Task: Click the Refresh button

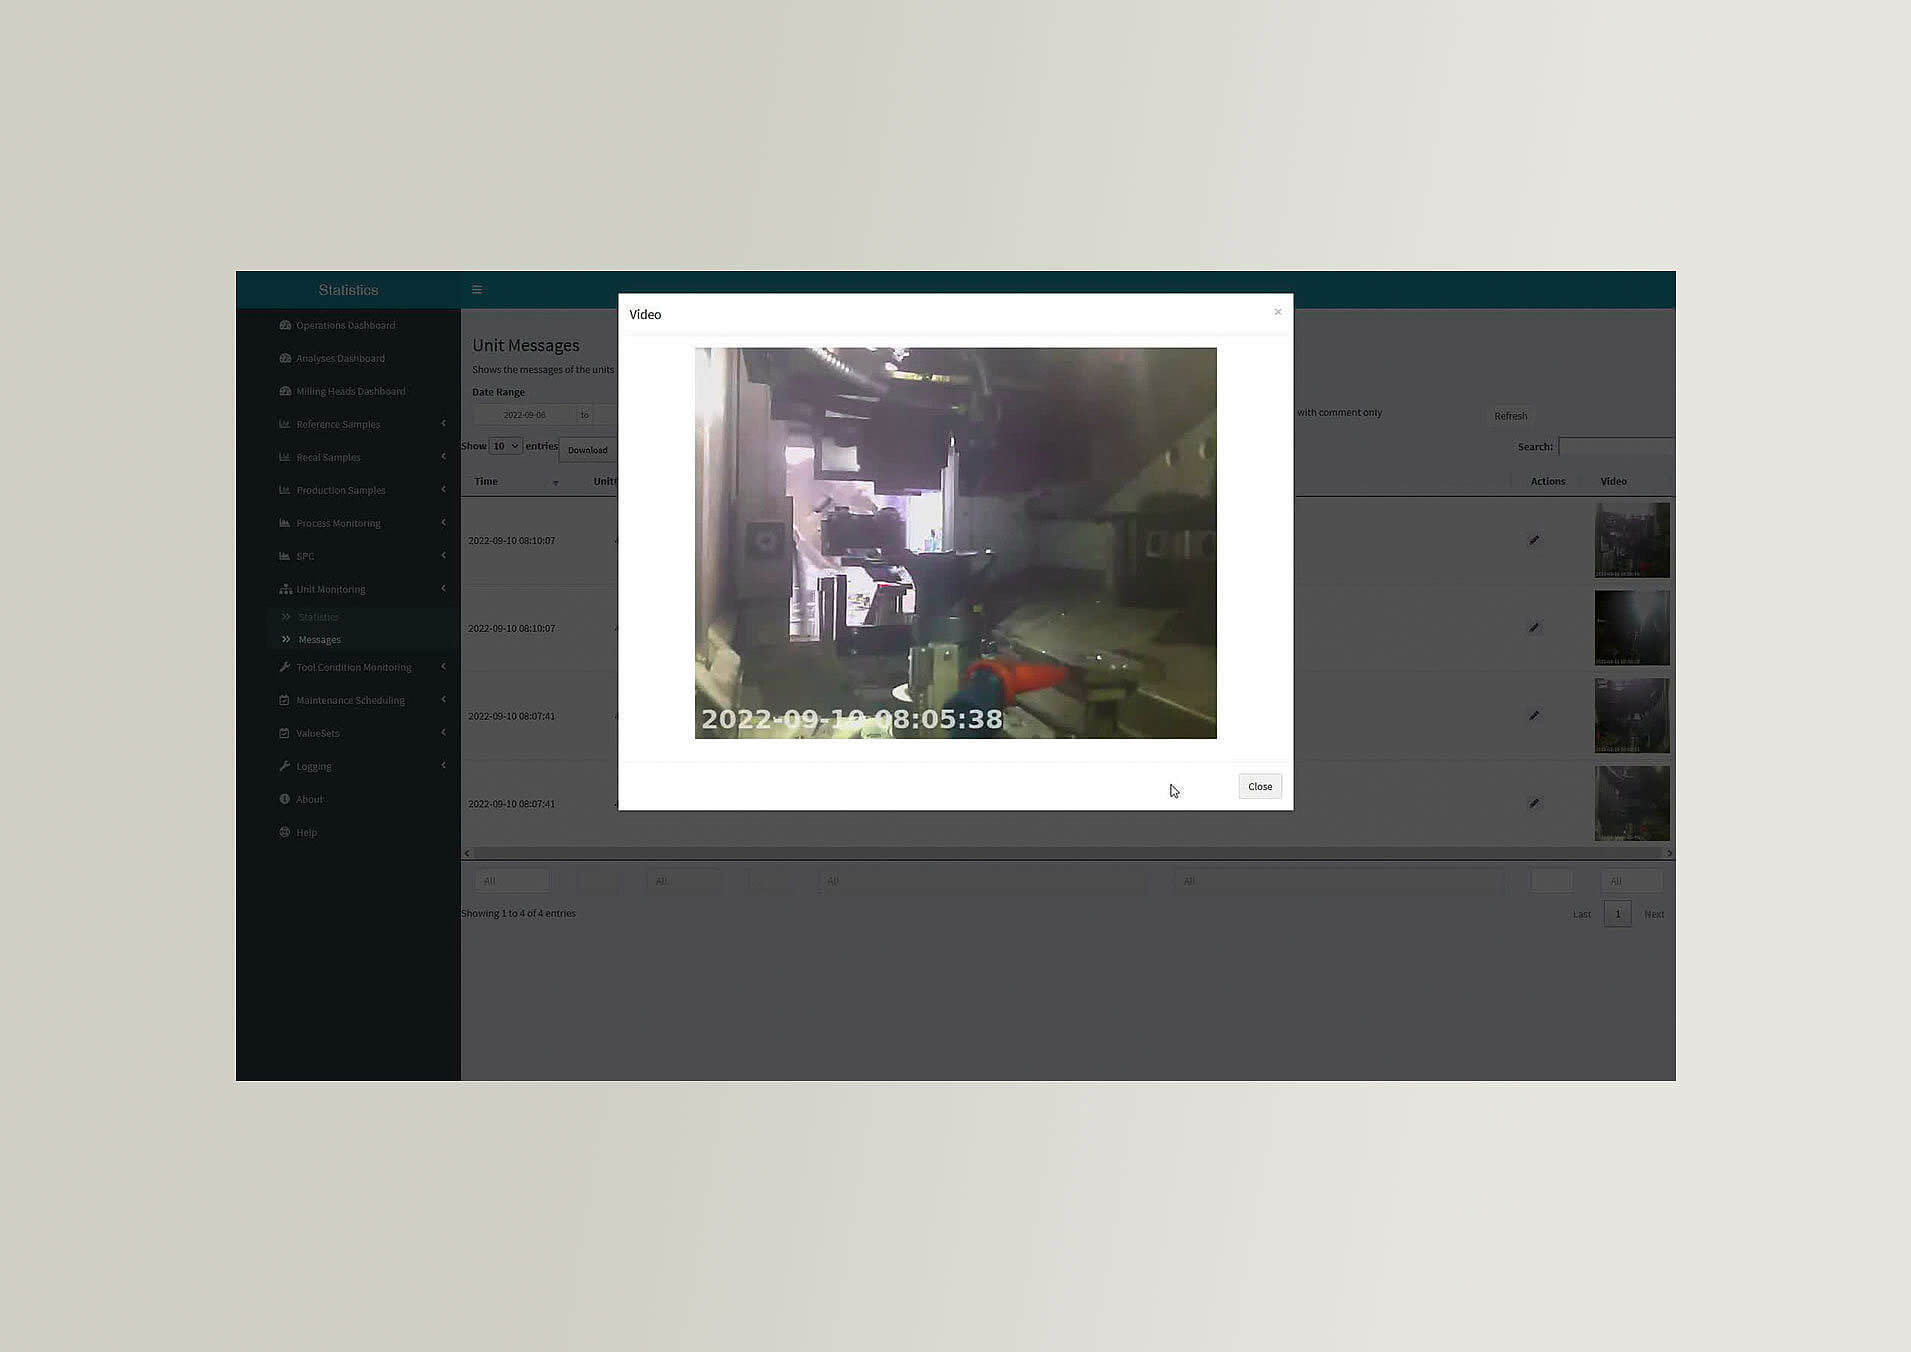Action: pyautogui.click(x=1511, y=416)
